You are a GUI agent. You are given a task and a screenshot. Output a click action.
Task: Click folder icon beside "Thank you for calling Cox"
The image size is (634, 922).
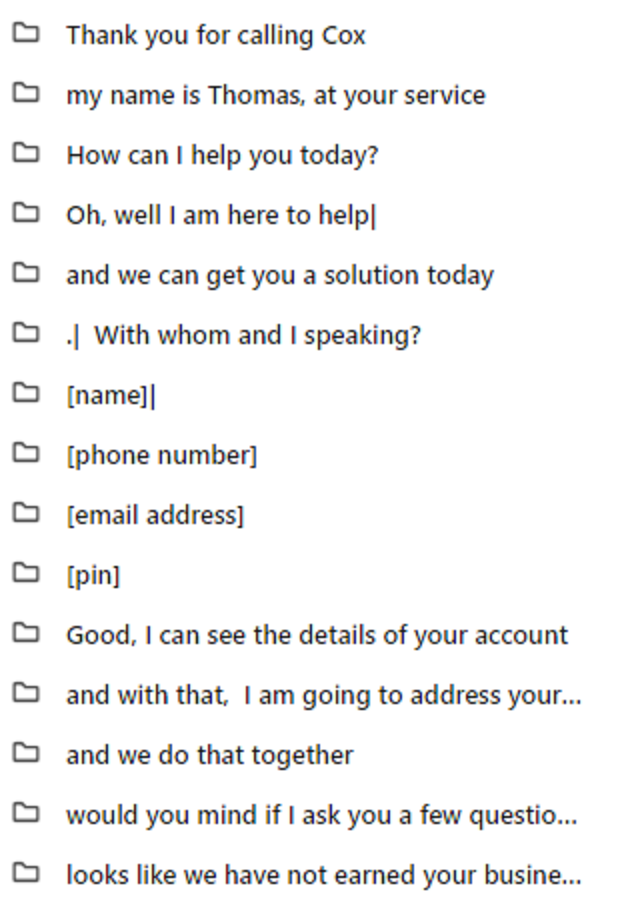pos(26,33)
